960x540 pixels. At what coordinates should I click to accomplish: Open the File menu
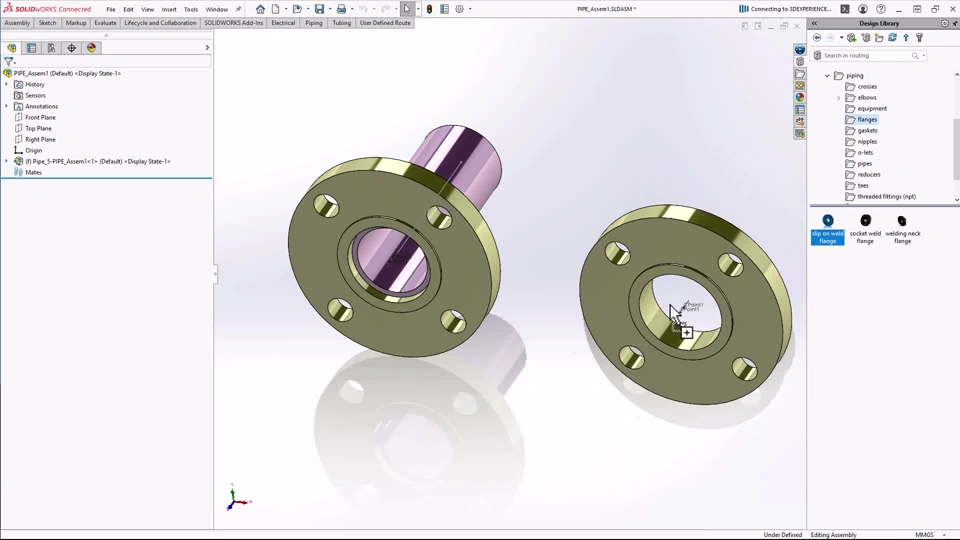pyautogui.click(x=111, y=9)
